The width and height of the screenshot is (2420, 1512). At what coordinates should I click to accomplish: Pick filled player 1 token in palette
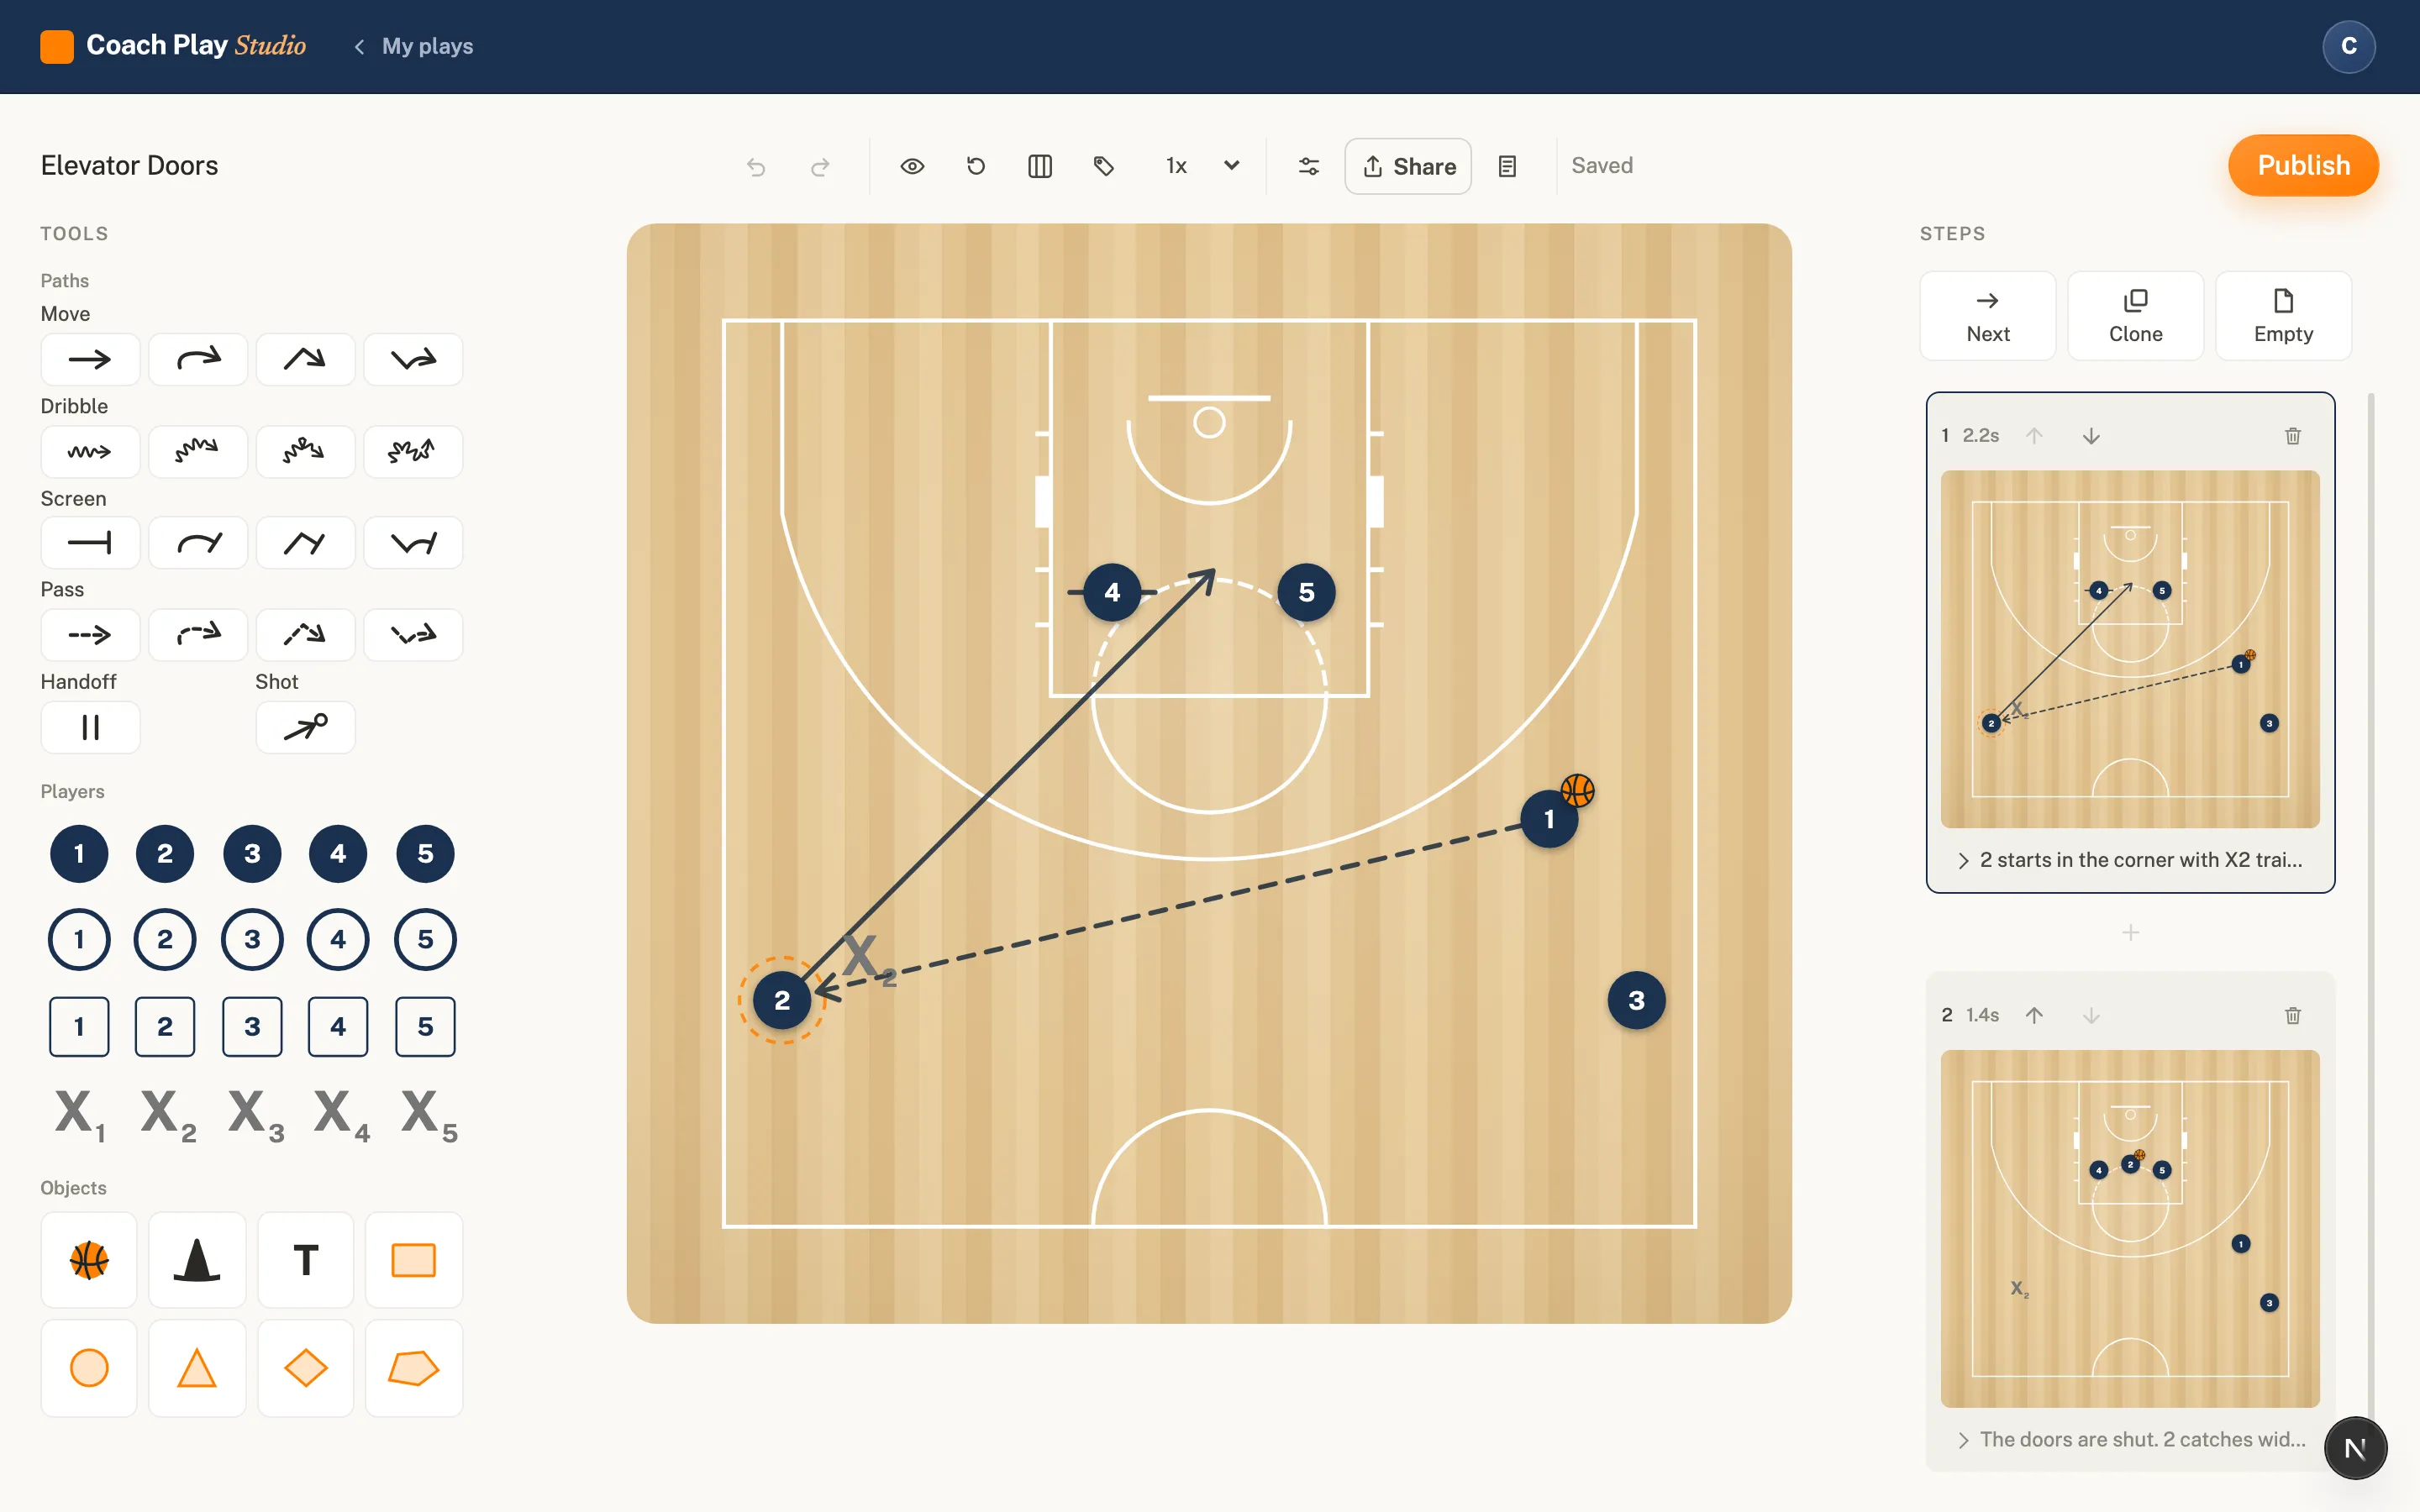coord(79,854)
